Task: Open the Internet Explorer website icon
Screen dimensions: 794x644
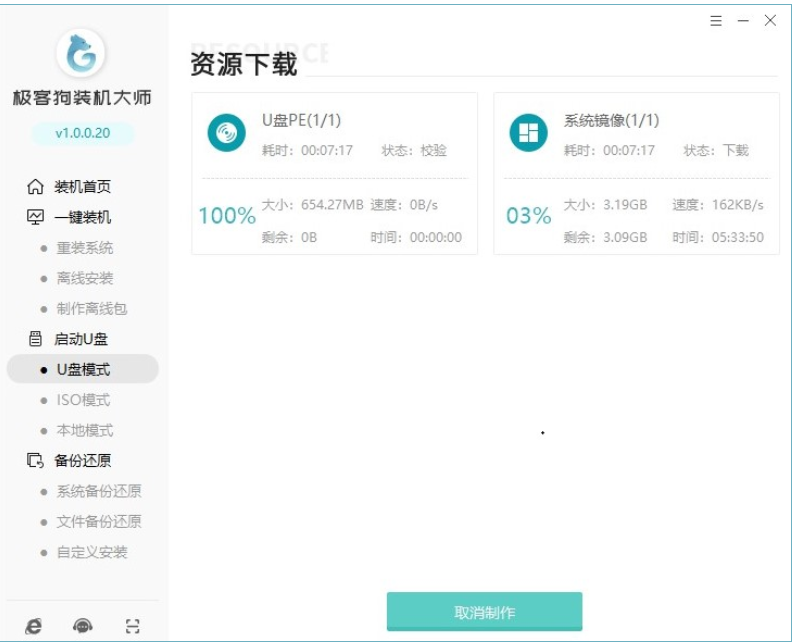Action: pos(33,626)
